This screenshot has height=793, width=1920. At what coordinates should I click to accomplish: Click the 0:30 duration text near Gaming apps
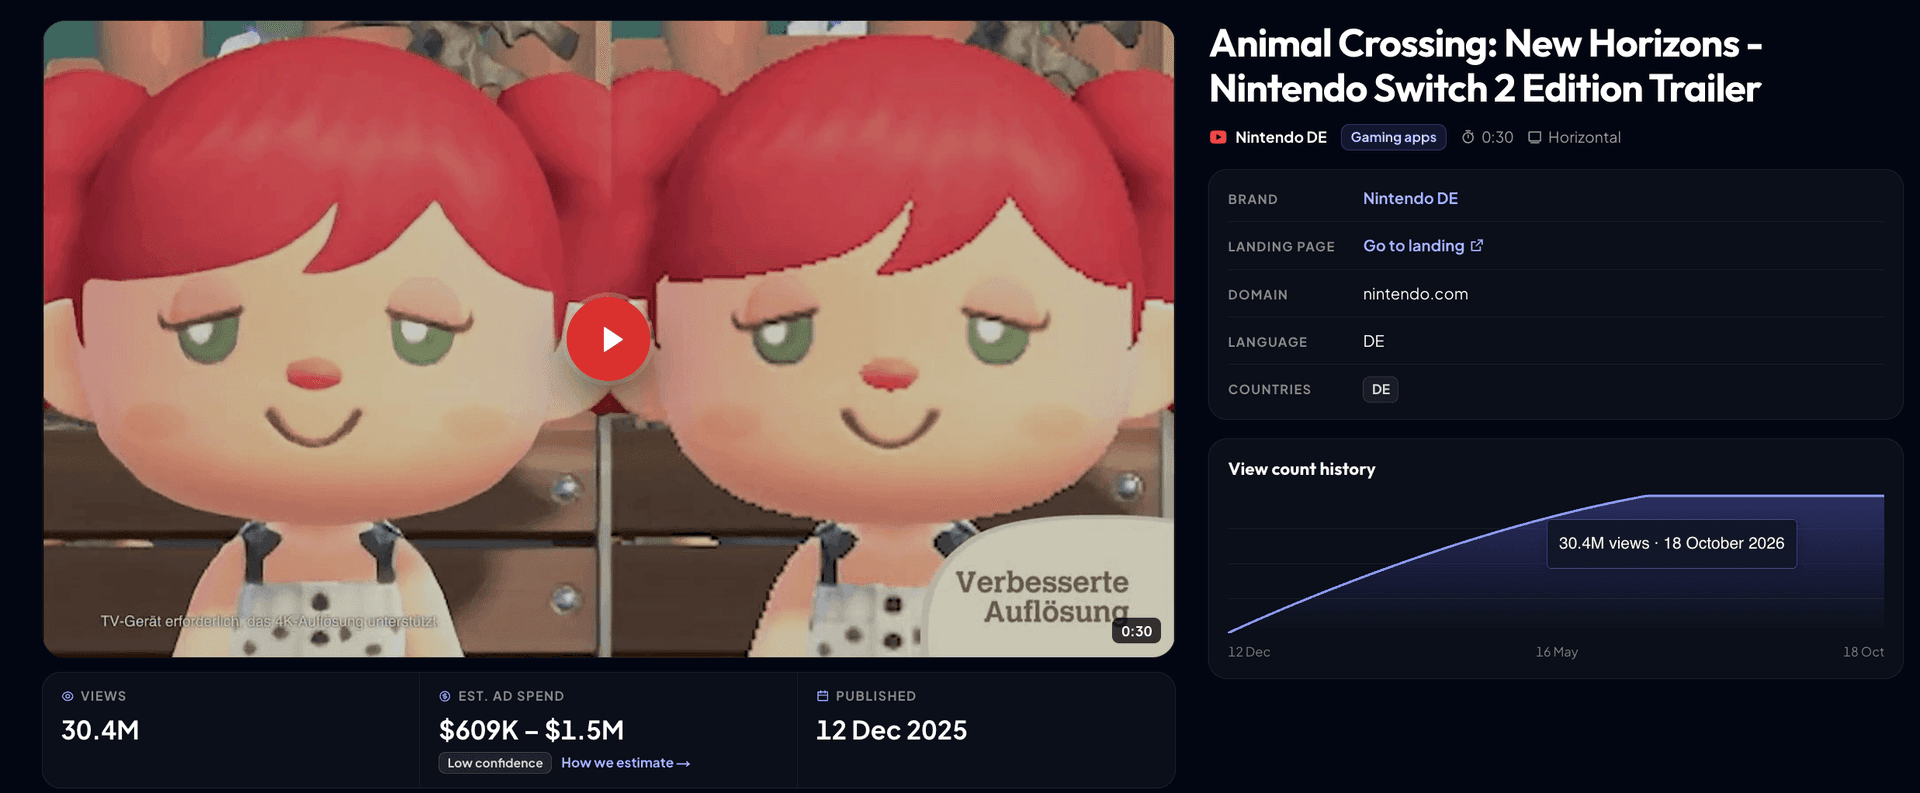coord(1497,137)
